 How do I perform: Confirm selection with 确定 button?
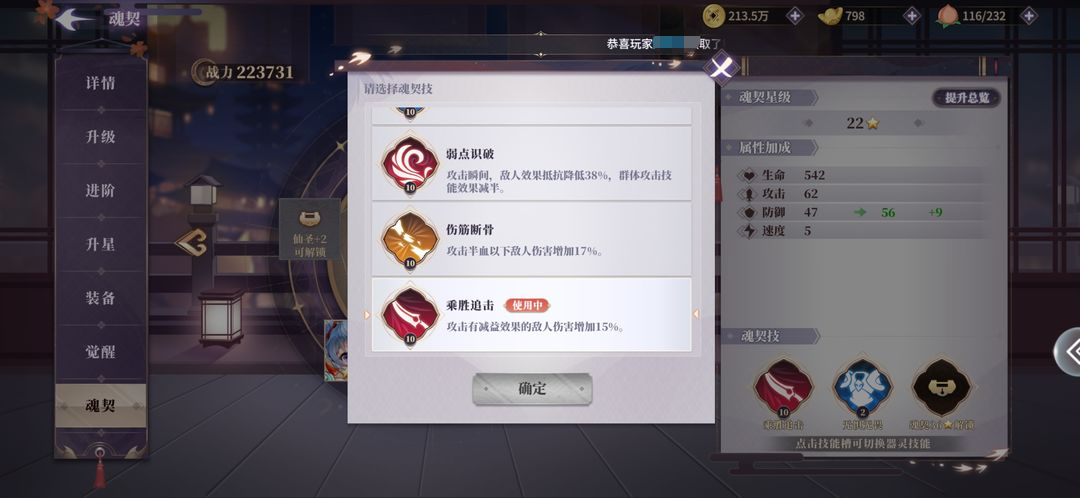(532, 389)
